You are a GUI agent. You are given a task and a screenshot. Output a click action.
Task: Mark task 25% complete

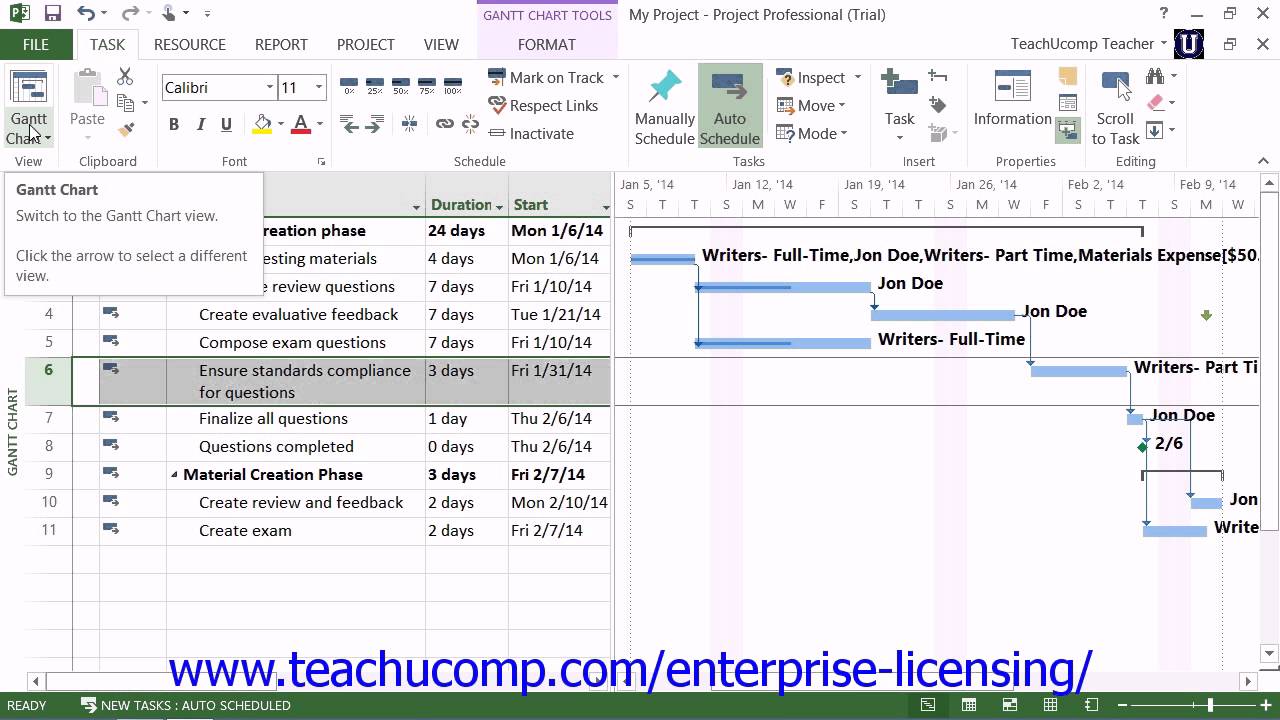[375, 86]
